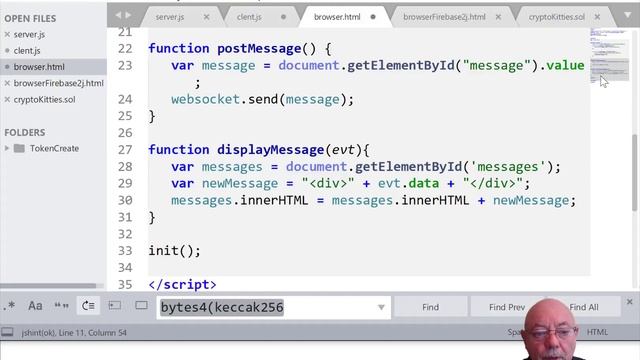
Task: Close the cryptoKitties.sol tab
Action: [597, 17]
